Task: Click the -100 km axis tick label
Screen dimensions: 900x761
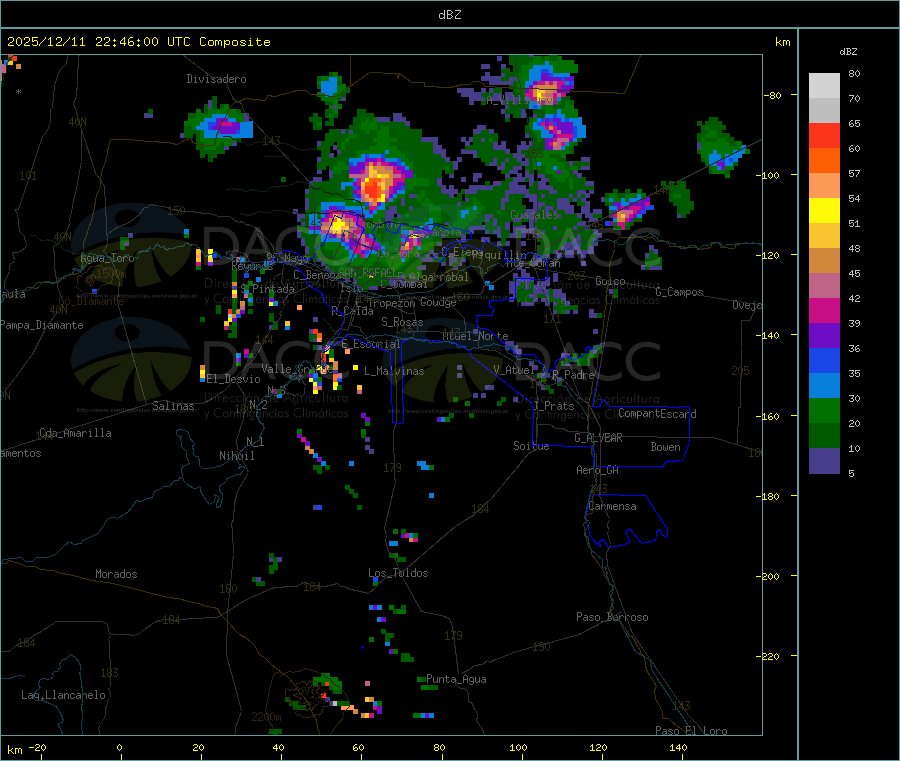Action: tap(767, 175)
